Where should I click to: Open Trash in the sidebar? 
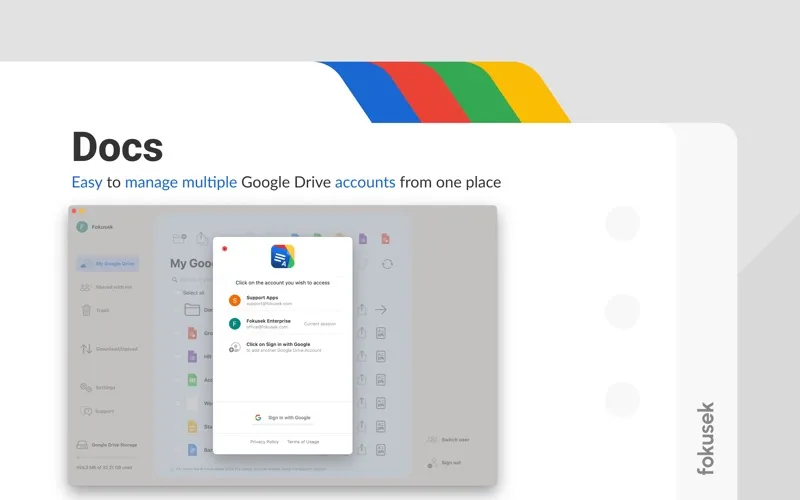coord(95,310)
